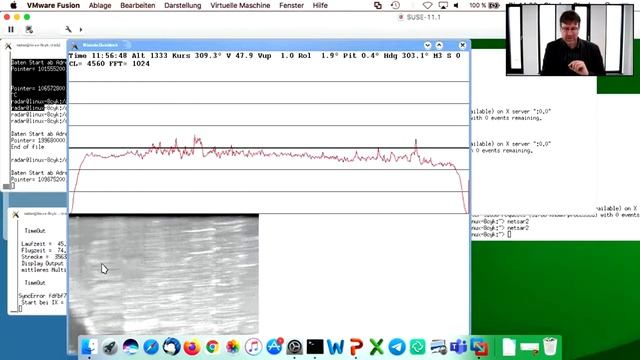Open App Store from the dock

pyautogui.click(x=274, y=347)
